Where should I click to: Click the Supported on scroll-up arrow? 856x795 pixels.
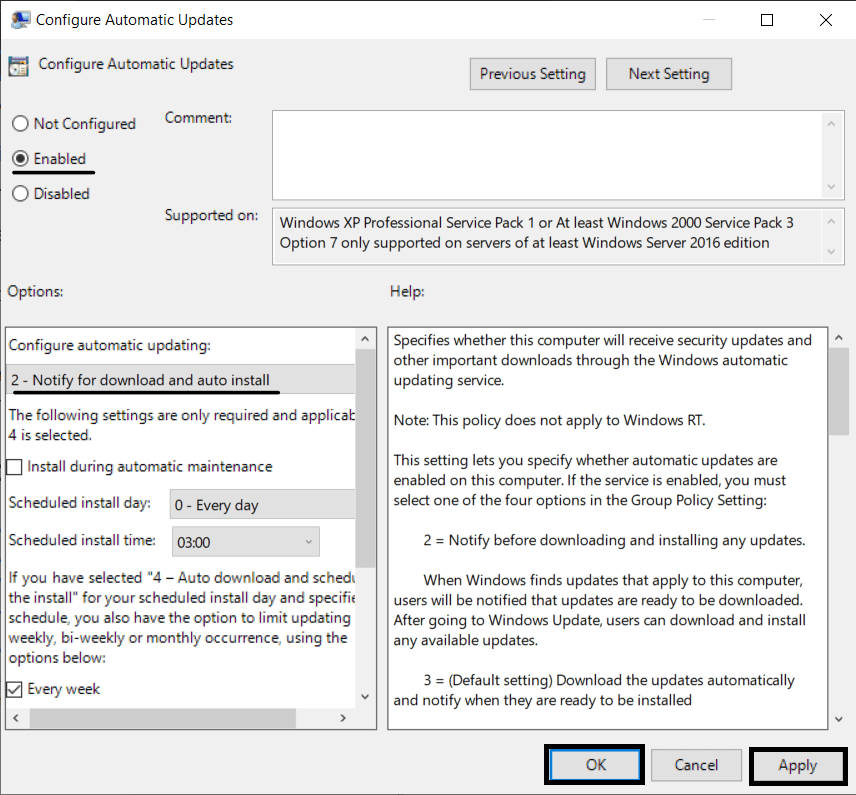click(x=831, y=222)
